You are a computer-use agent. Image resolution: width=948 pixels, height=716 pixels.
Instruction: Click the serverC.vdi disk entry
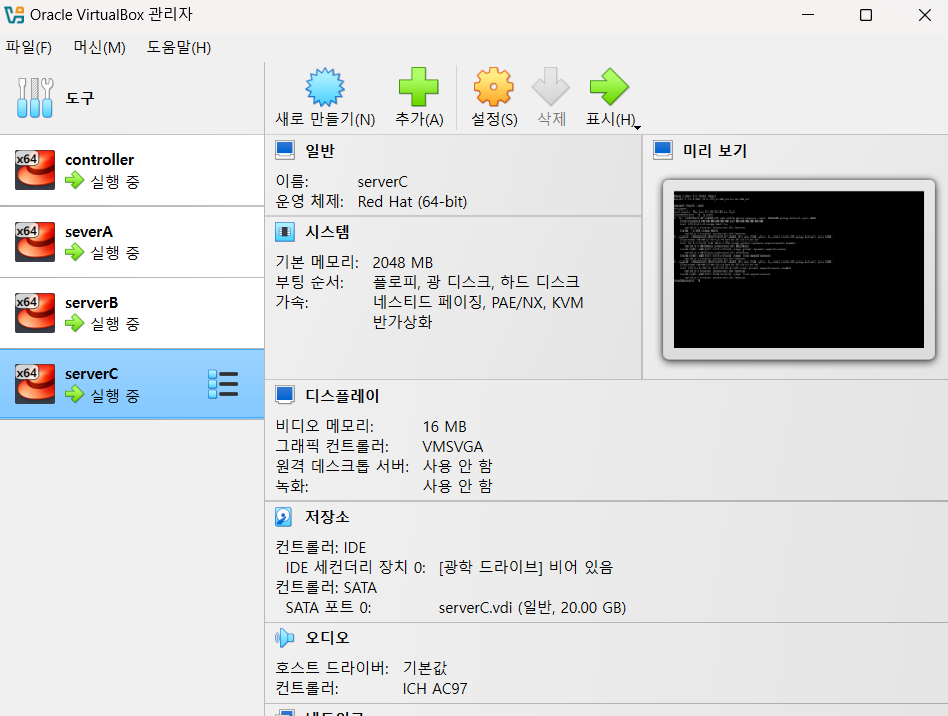coord(532,607)
